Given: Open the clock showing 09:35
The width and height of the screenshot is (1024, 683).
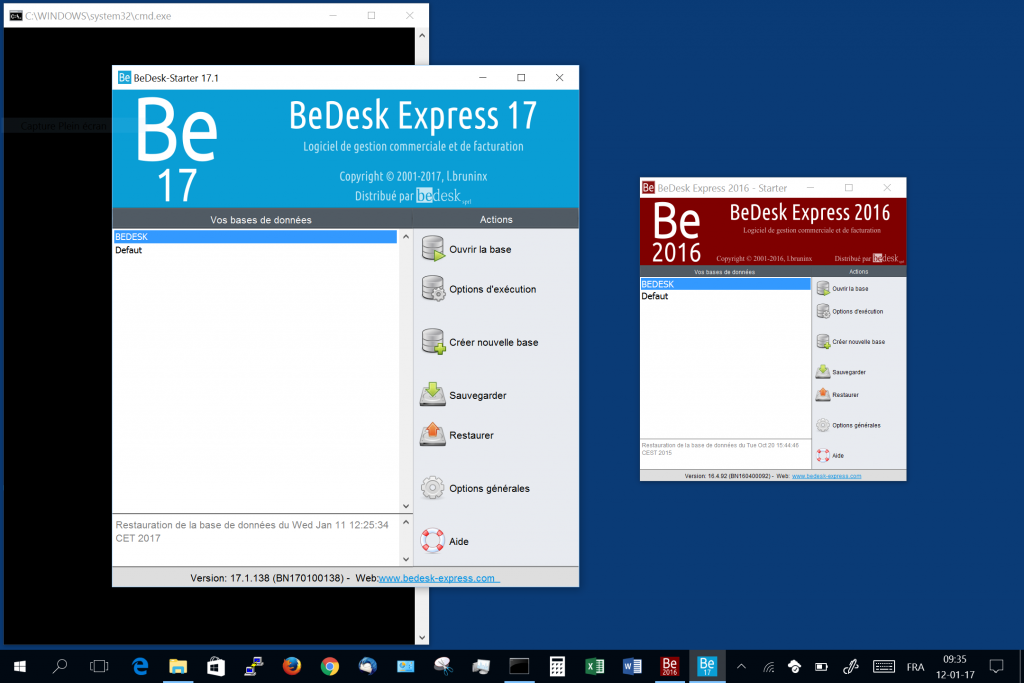Looking at the screenshot, I should [x=955, y=667].
